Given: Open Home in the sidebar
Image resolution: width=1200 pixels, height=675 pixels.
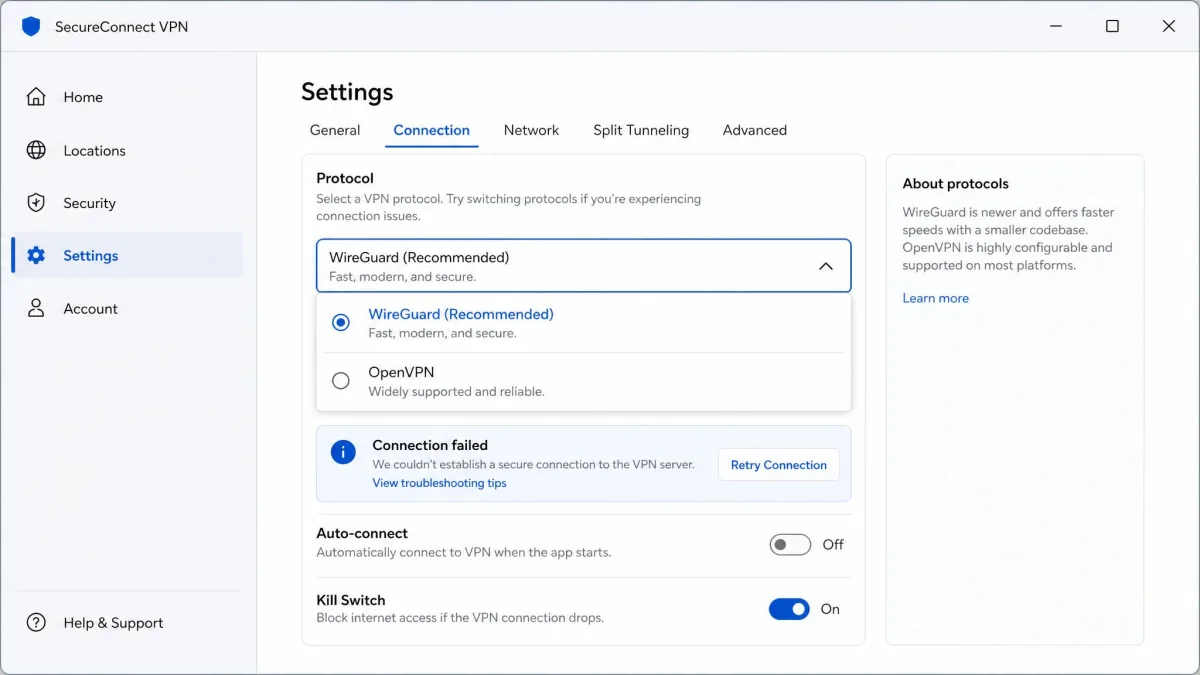Looking at the screenshot, I should pyautogui.click(x=127, y=97).
